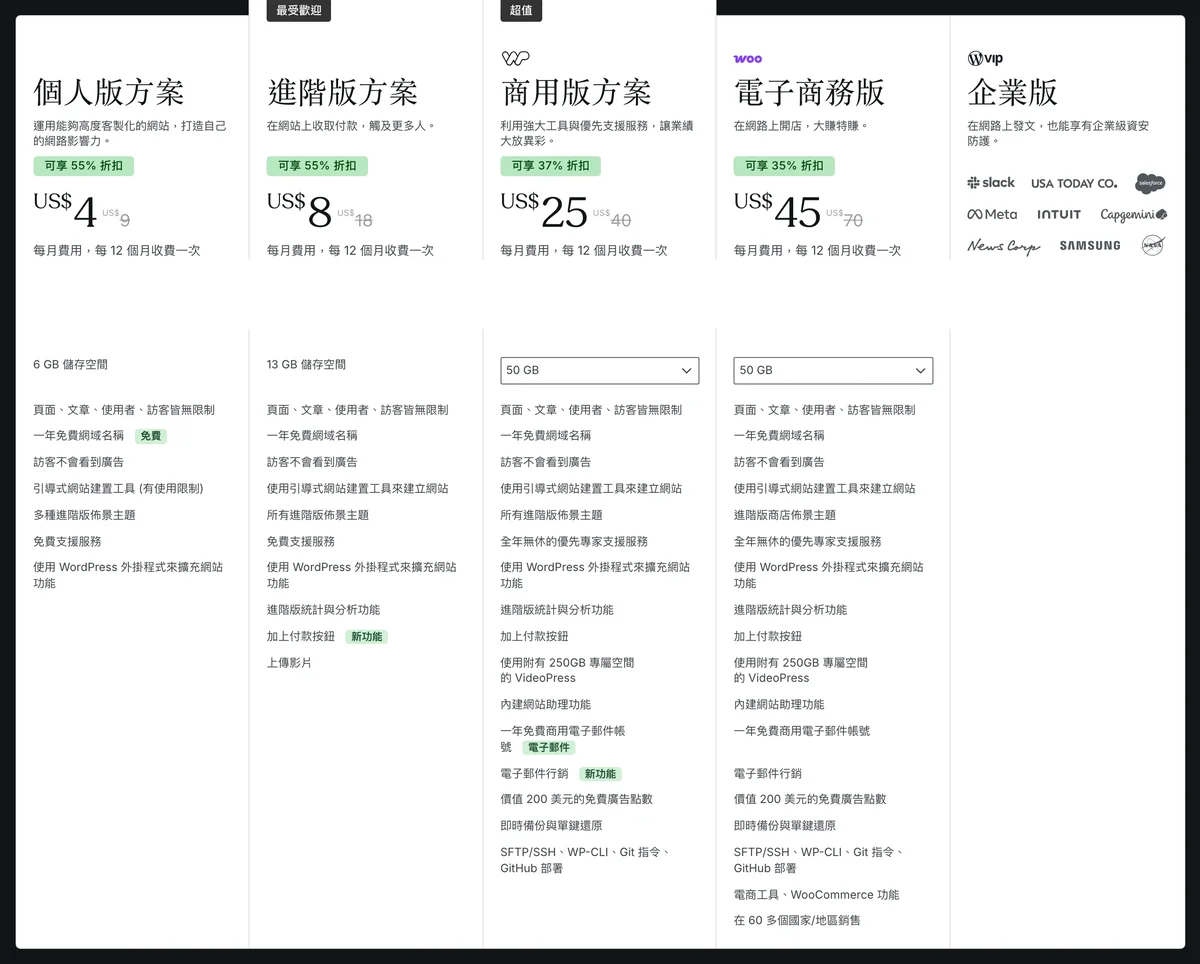Open the 50 GB storage dropdown under 商用版方案

point(600,370)
